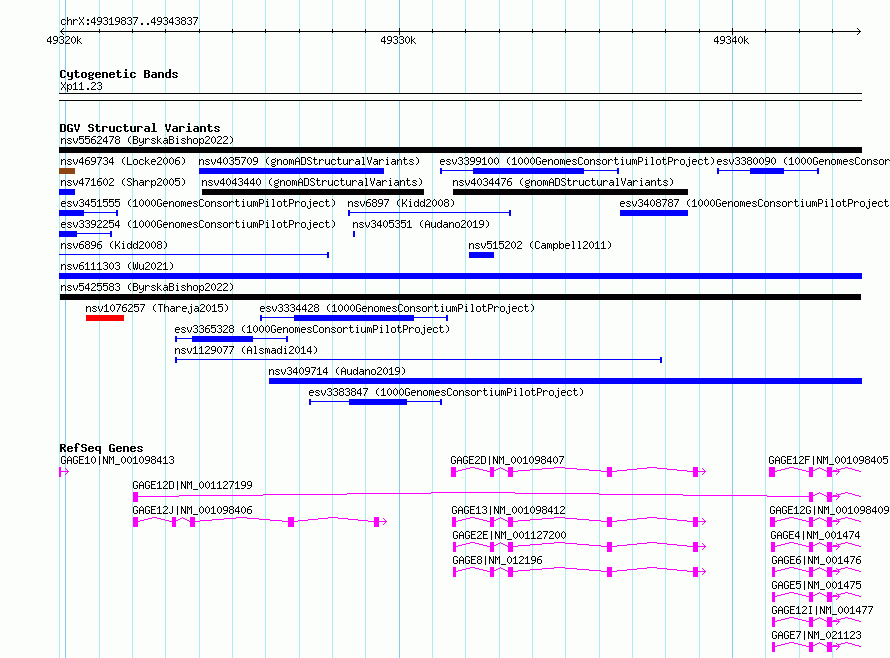The width and height of the screenshot is (890, 658).
Task: Open the GAGE4|NM_001474 gene label
Action: [815, 535]
